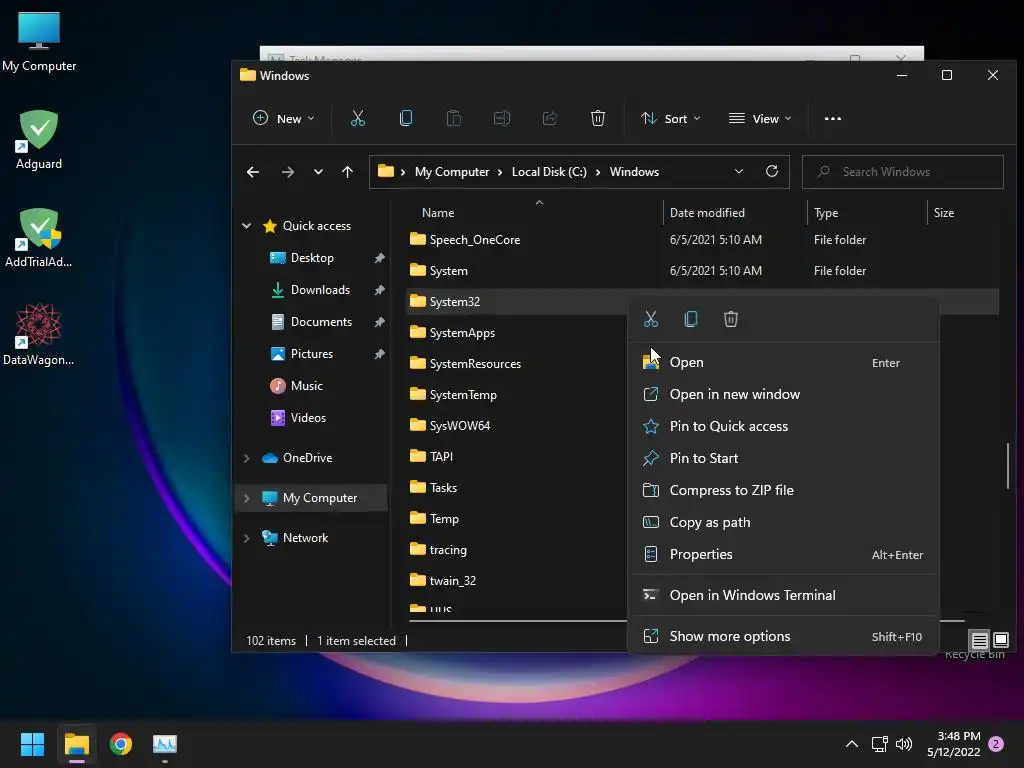The width and height of the screenshot is (1024, 768).
Task: Click Local Disk (C:) breadcrumb
Action: coord(549,172)
